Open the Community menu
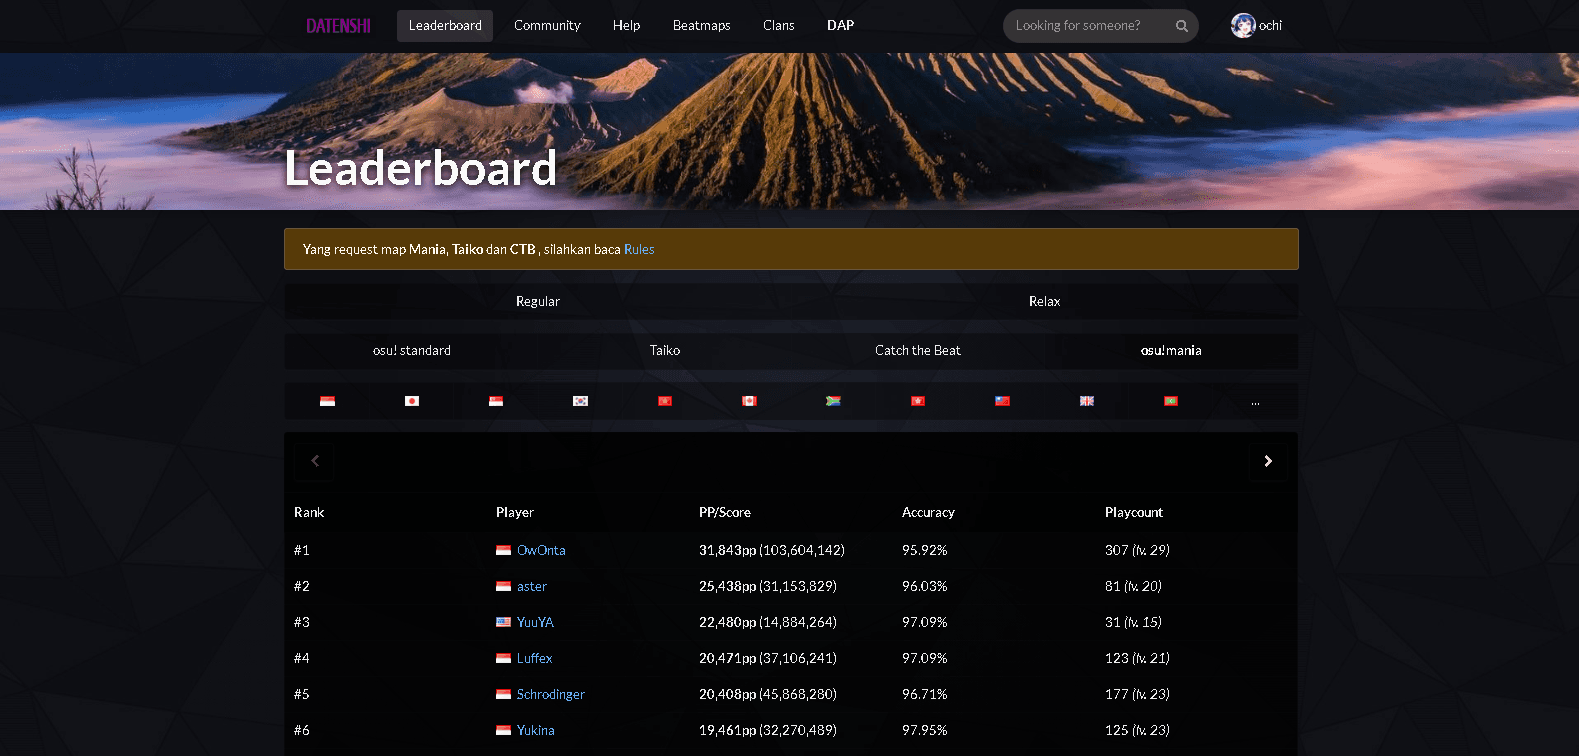The width and height of the screenshot is (1579, 756). (547, 26)
